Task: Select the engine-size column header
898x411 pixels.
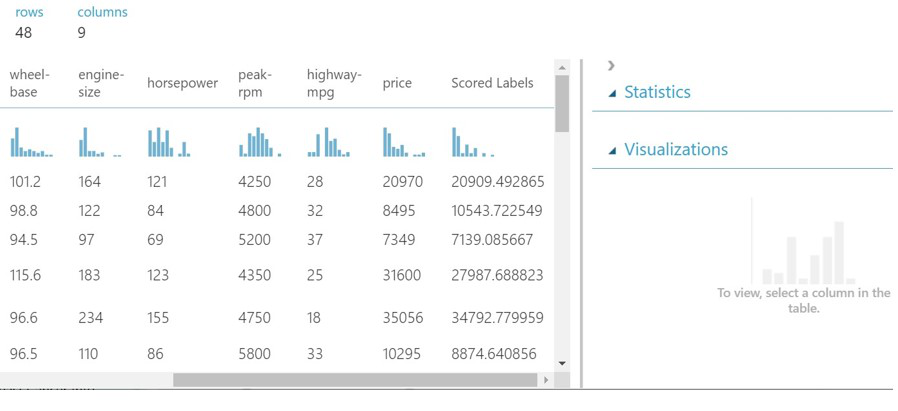Action: tap(101, 83)
